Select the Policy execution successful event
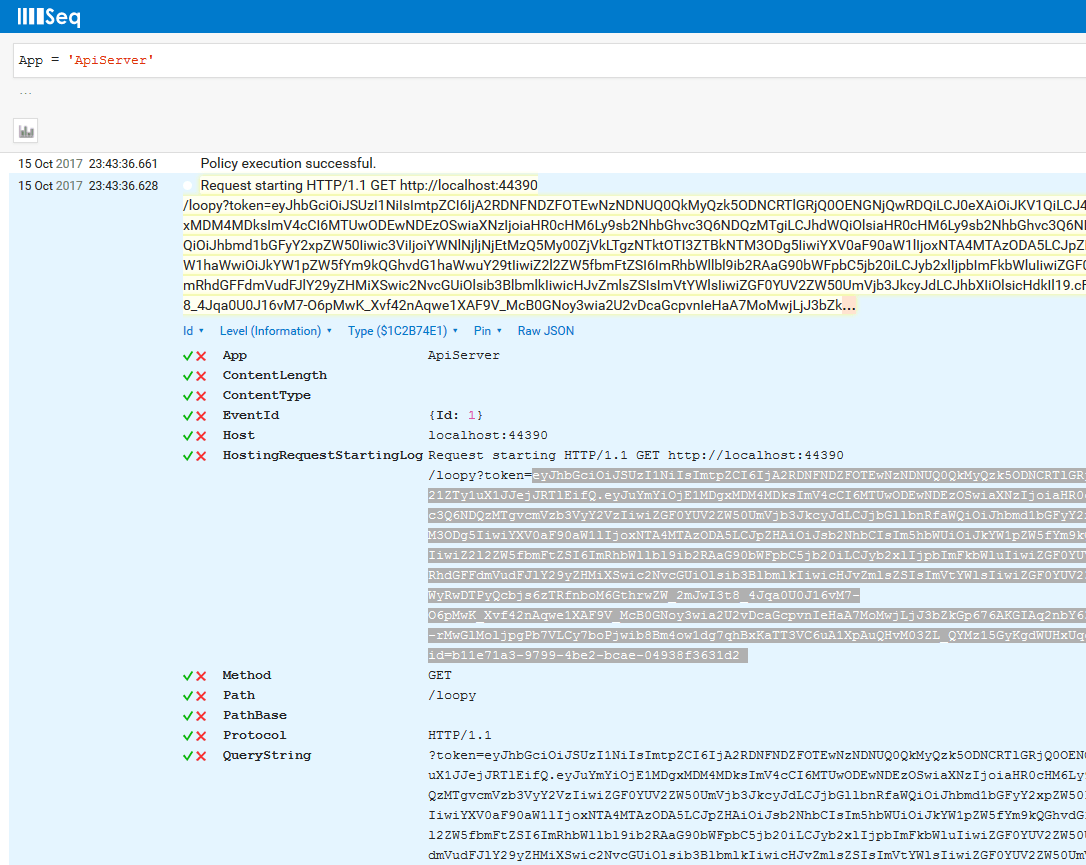The height and width of the screenshot is (865, 1086). (x=288, y=163)
